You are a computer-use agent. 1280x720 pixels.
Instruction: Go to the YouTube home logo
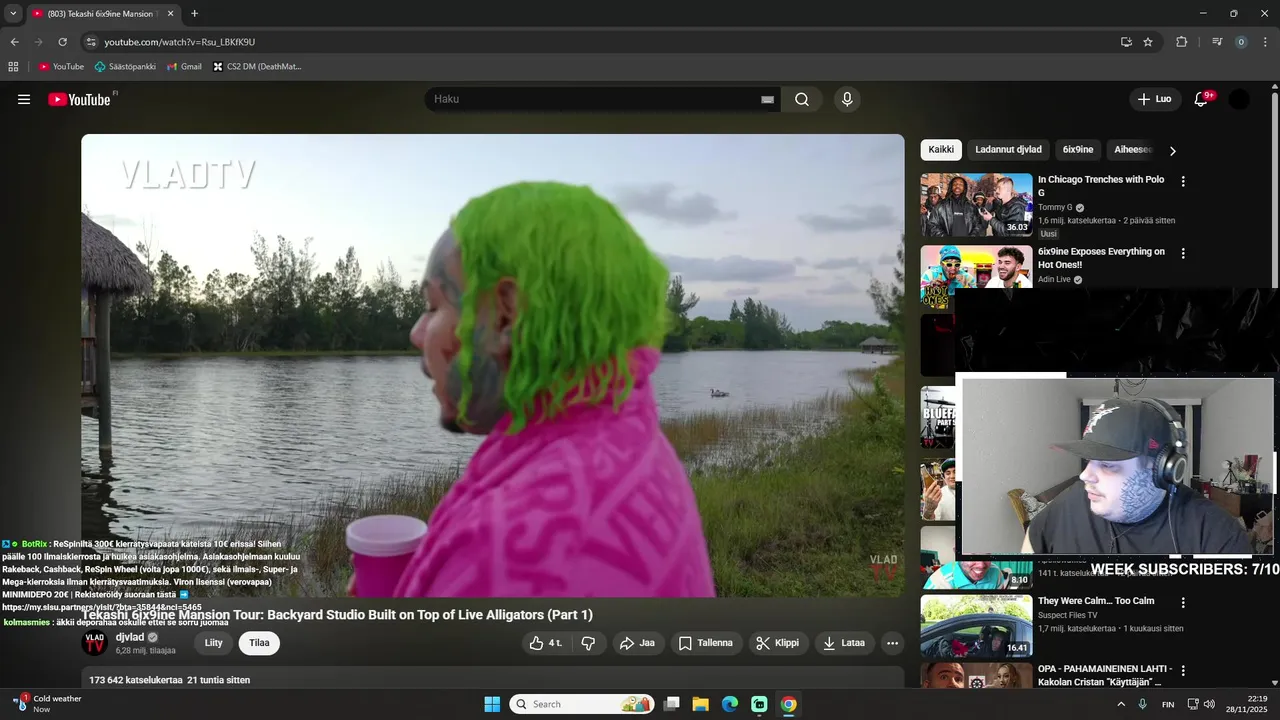click(x=79, y=99)
